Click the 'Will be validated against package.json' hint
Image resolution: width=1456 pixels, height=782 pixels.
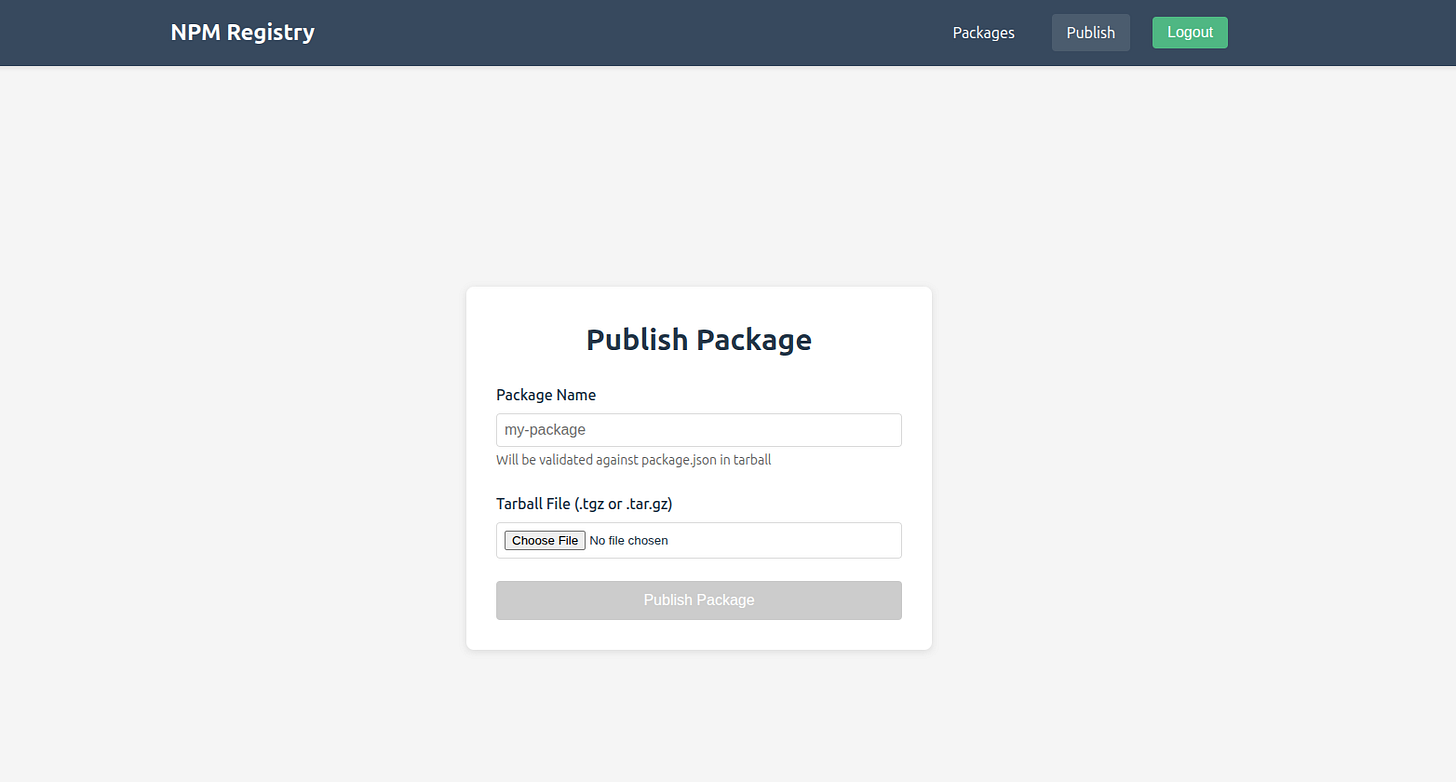pos(634,460)
